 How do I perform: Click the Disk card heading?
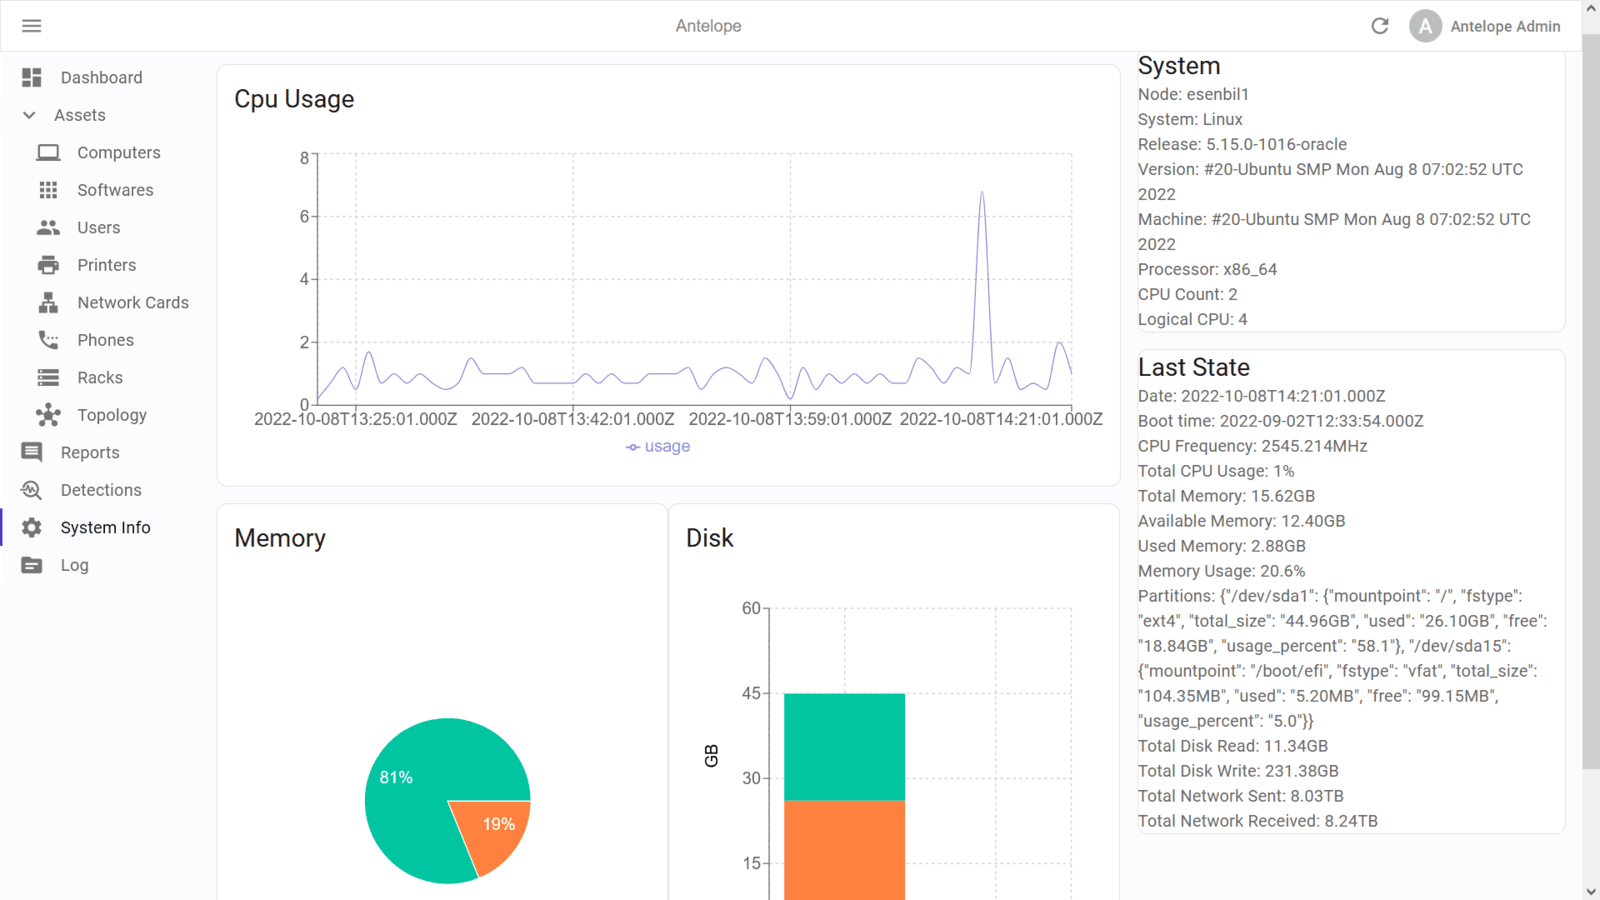point(710,538)
